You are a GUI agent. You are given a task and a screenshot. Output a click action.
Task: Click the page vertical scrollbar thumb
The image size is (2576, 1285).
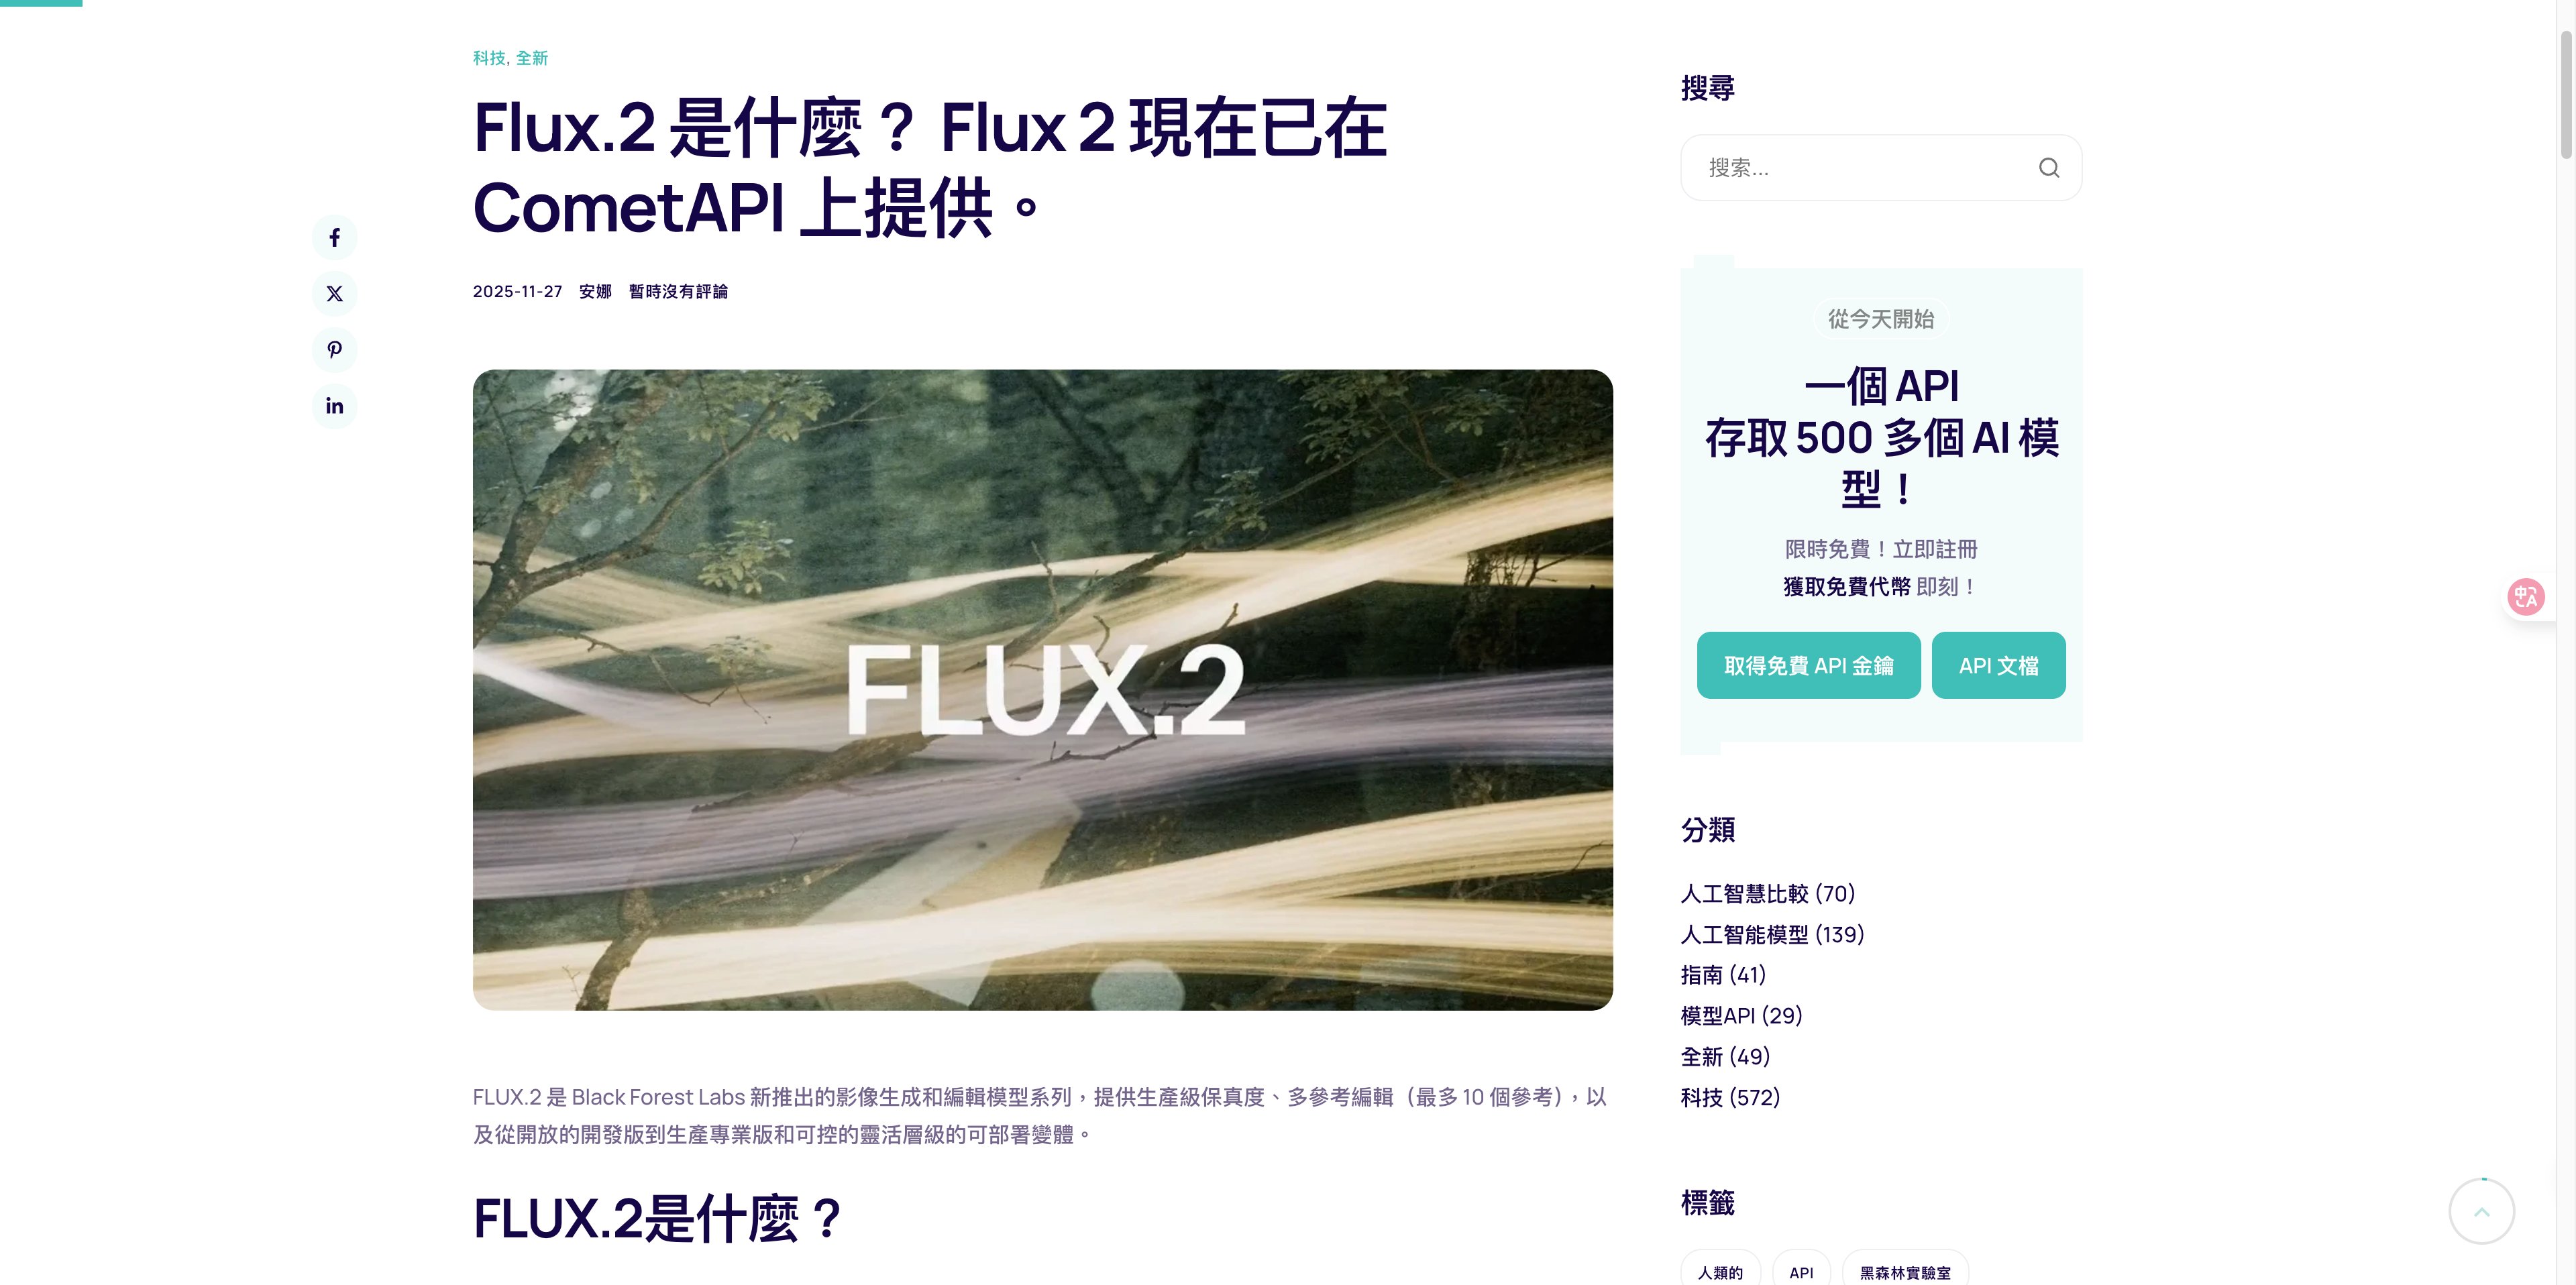click(2566, 95)
